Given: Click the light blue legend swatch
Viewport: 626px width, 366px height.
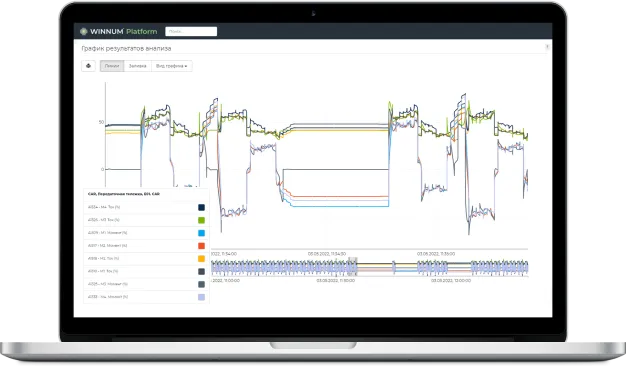Looking at the screenshot, I should (201, 233).
